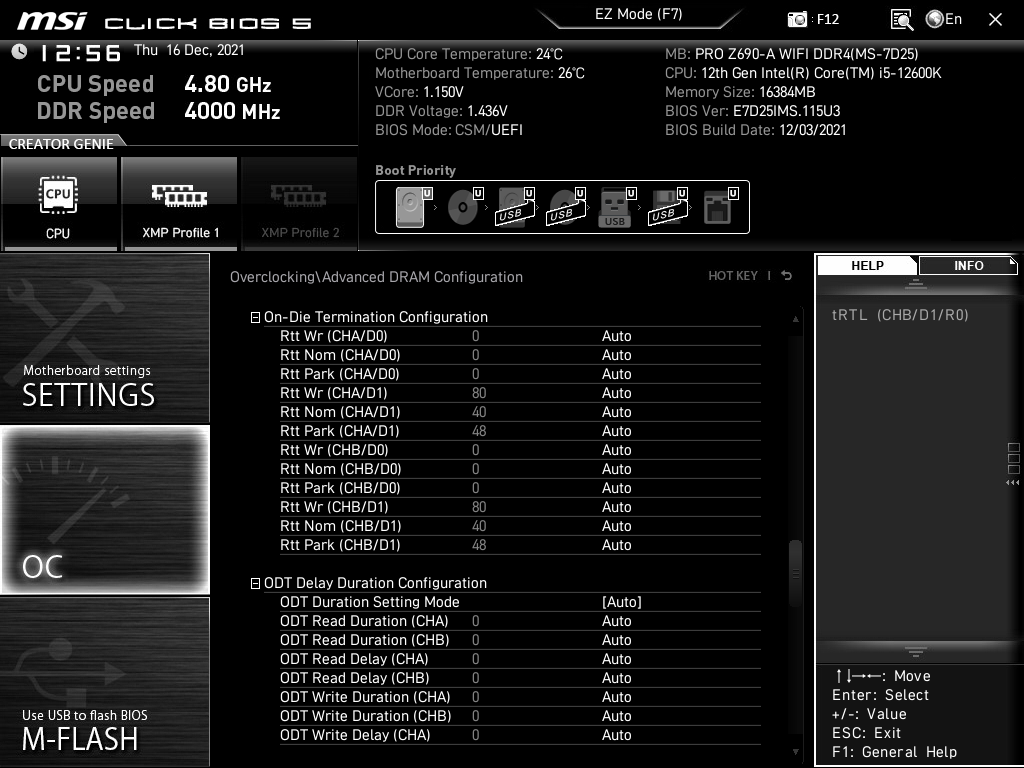
Task: Switch to the HELP tab
Action: coord(867,265)
